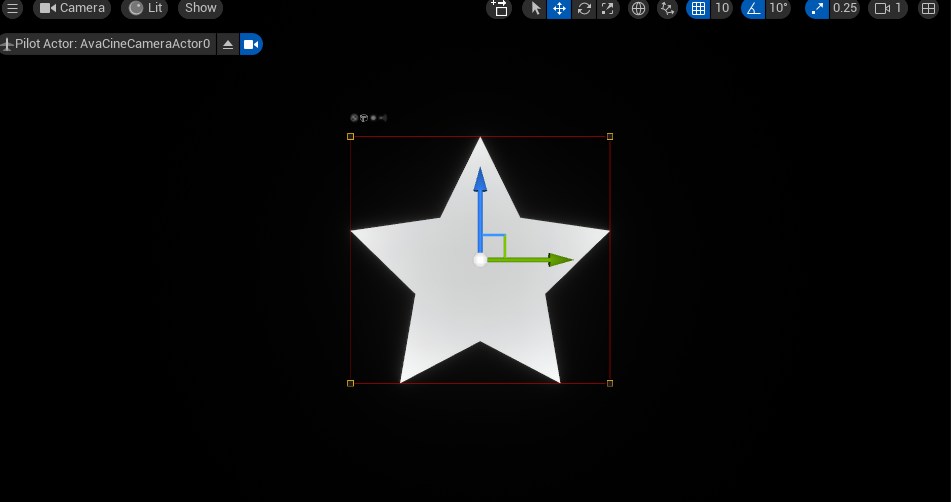Click the viewport layout grid icon
This screenshot has width=951, height=502.
coord(928,8)
